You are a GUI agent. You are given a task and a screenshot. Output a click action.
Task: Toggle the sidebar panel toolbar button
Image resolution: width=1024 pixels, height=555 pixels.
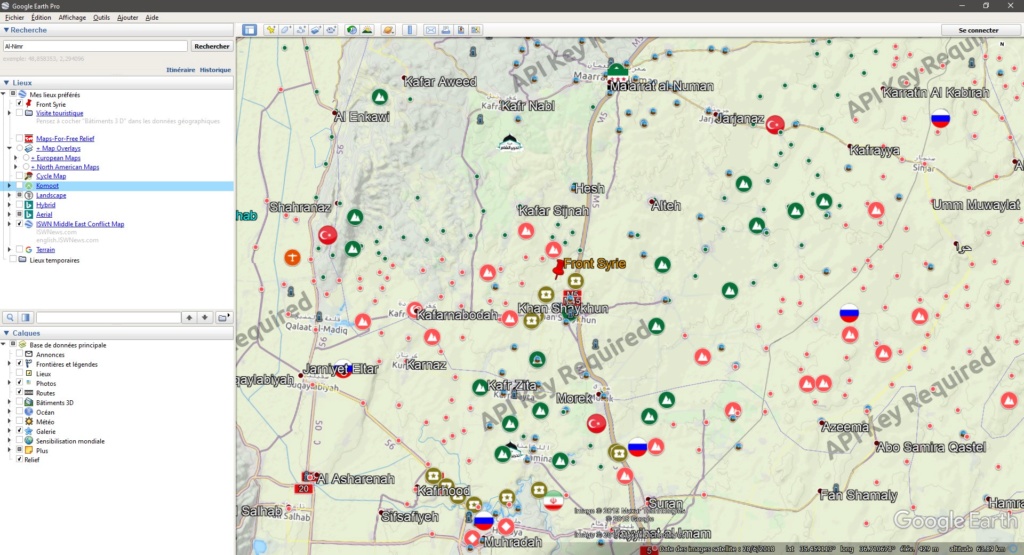pyautogui.click(x=249, y=30)
